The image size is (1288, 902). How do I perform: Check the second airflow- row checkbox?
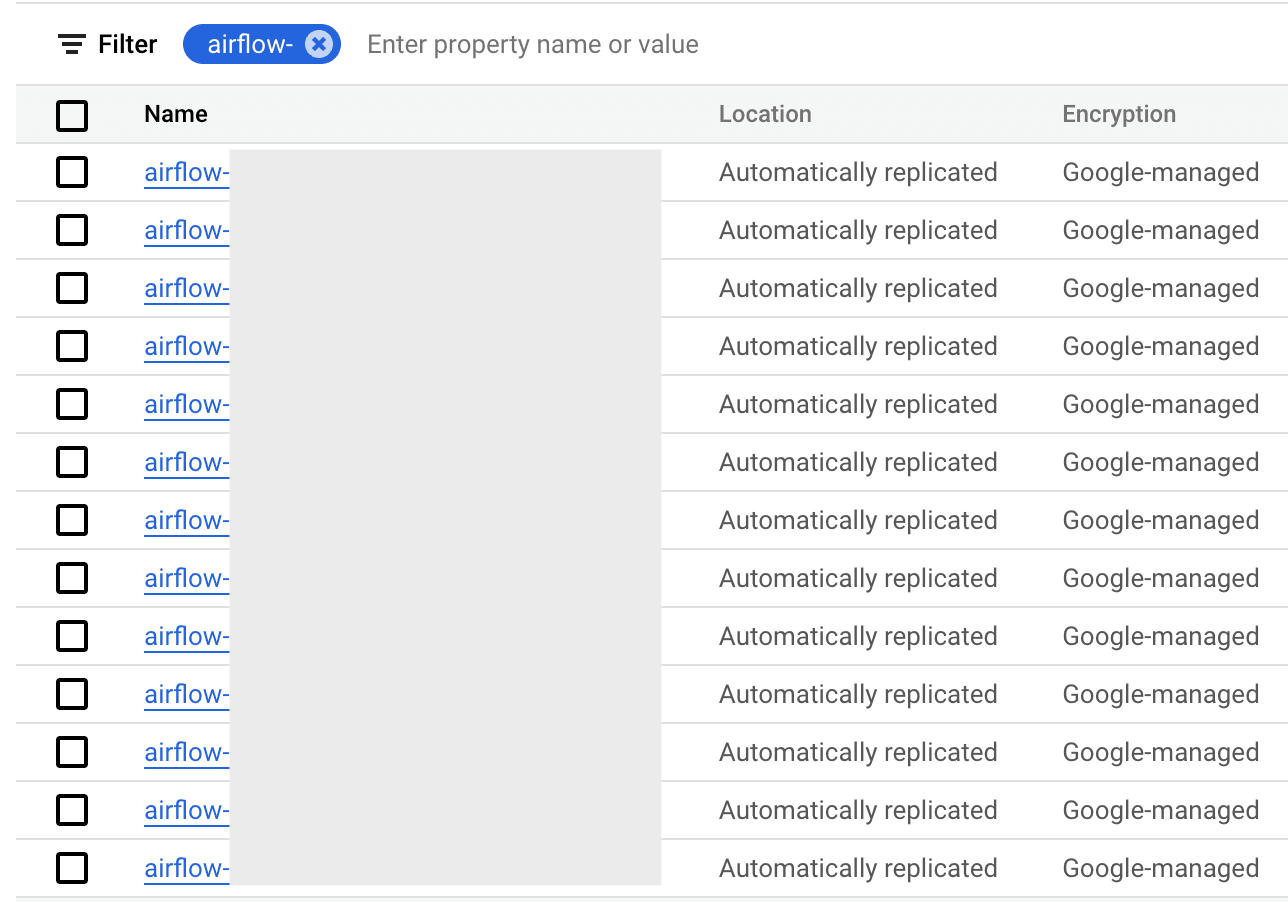pos(72,230)
